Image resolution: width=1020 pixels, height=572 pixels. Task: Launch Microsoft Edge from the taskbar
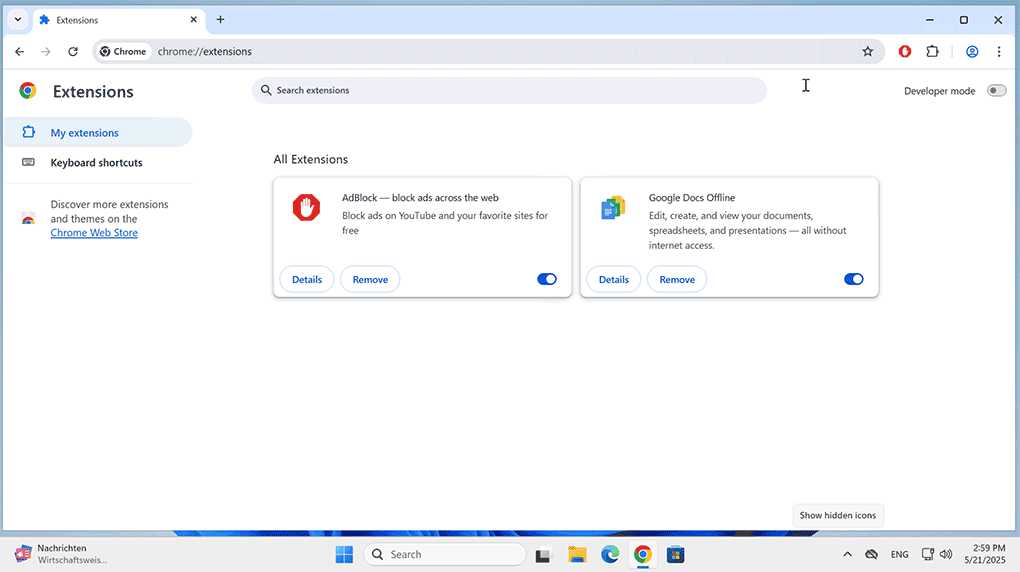click(610, 554)
